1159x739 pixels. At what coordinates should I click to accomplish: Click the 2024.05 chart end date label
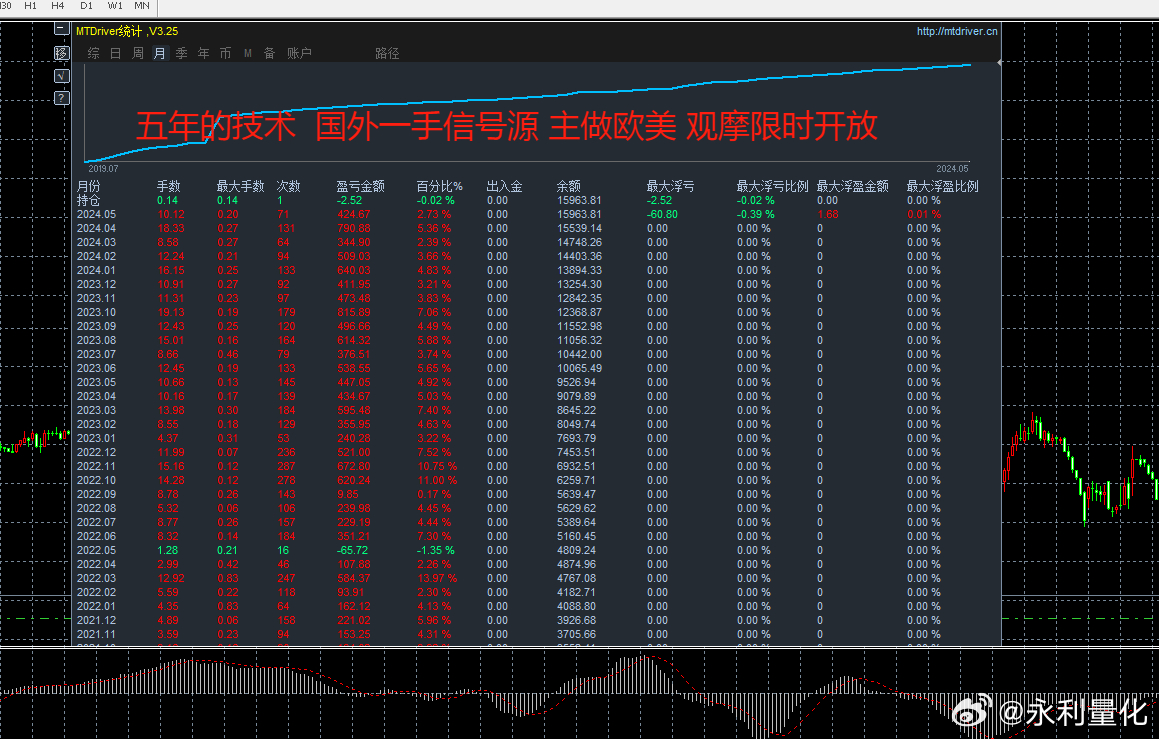click(952, 168)
